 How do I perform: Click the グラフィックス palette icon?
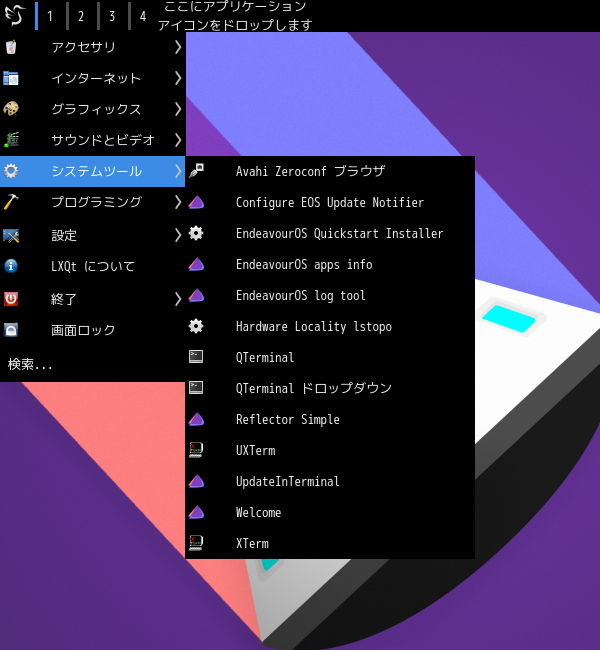click(x=11, y=109)
